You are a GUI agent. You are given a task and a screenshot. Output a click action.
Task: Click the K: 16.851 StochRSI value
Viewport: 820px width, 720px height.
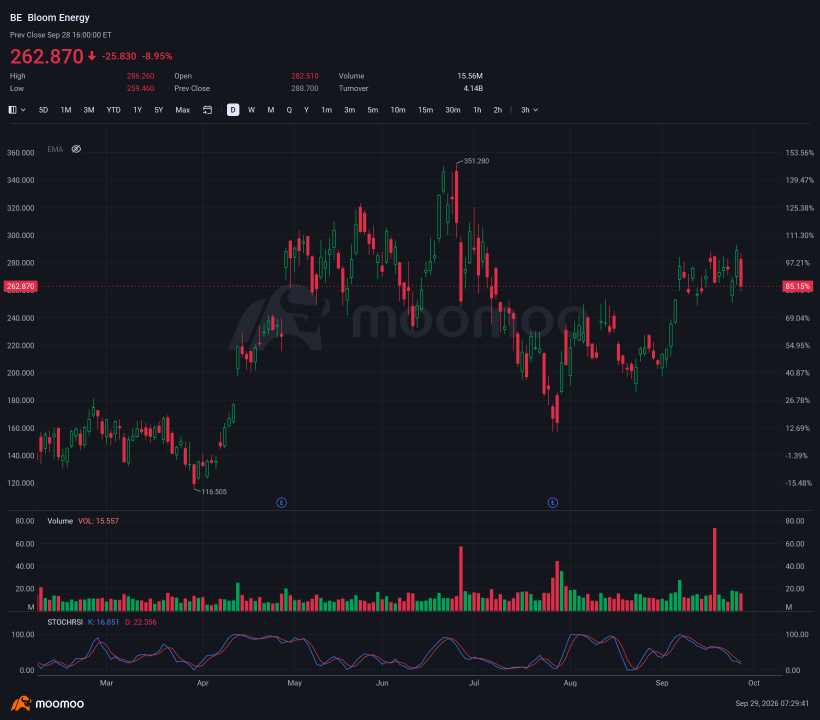tap(103, 622)
